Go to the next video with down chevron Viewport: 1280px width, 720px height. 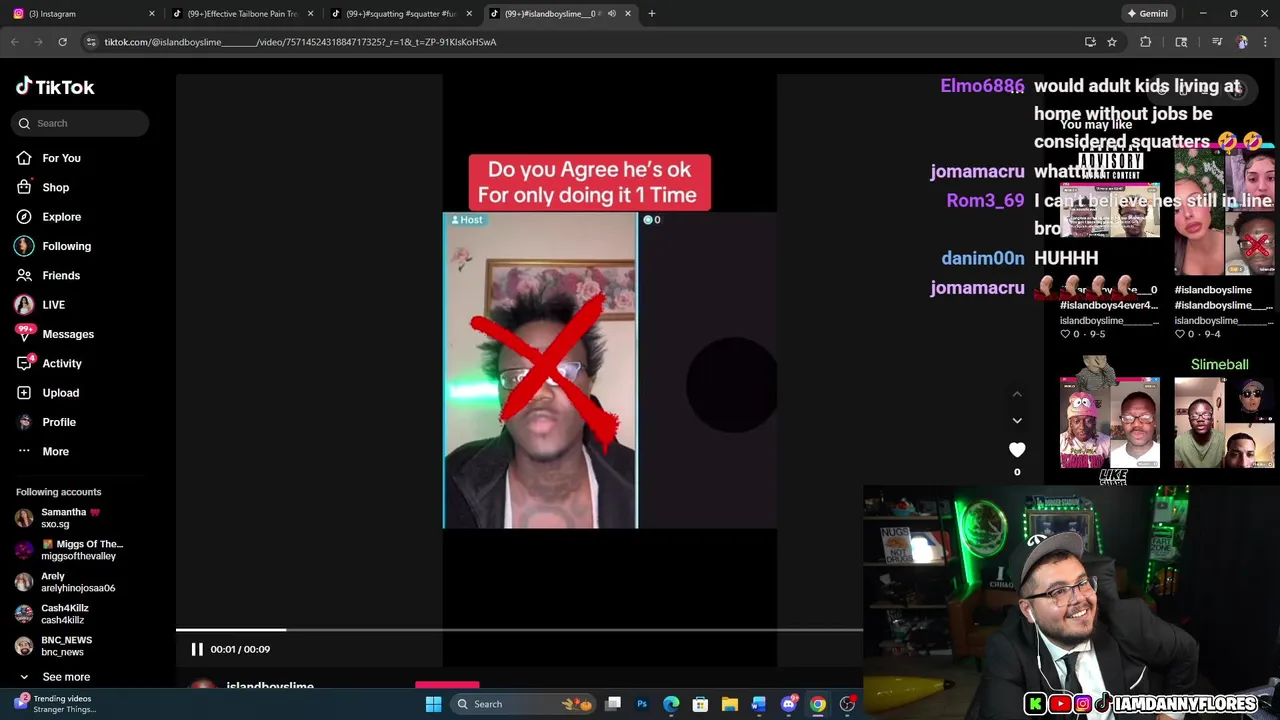pos(1017,421)
